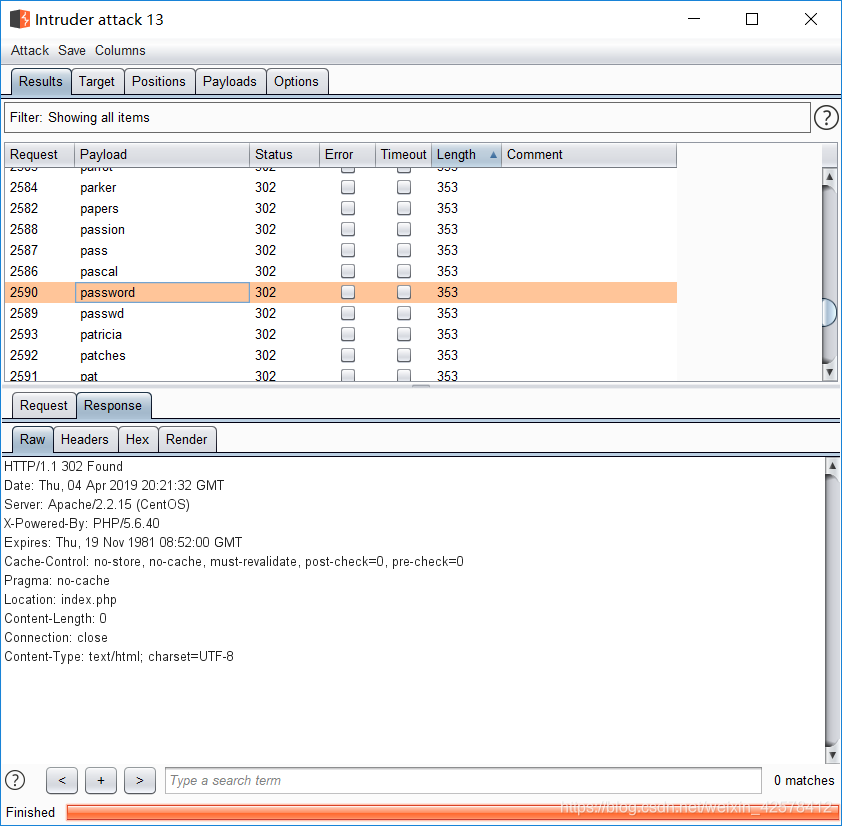Sort by the Status column header

[284, 155]
